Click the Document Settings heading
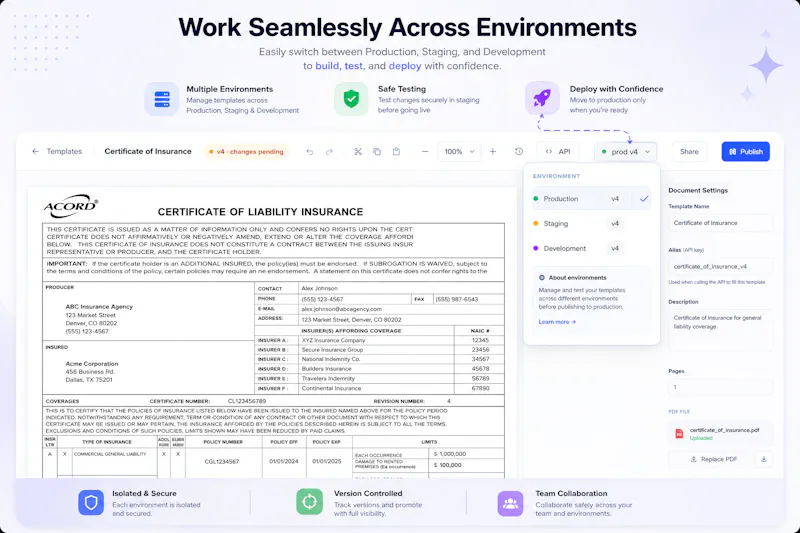Image resolution: width=800 pixels, height=533 pixels. [698, 190]
